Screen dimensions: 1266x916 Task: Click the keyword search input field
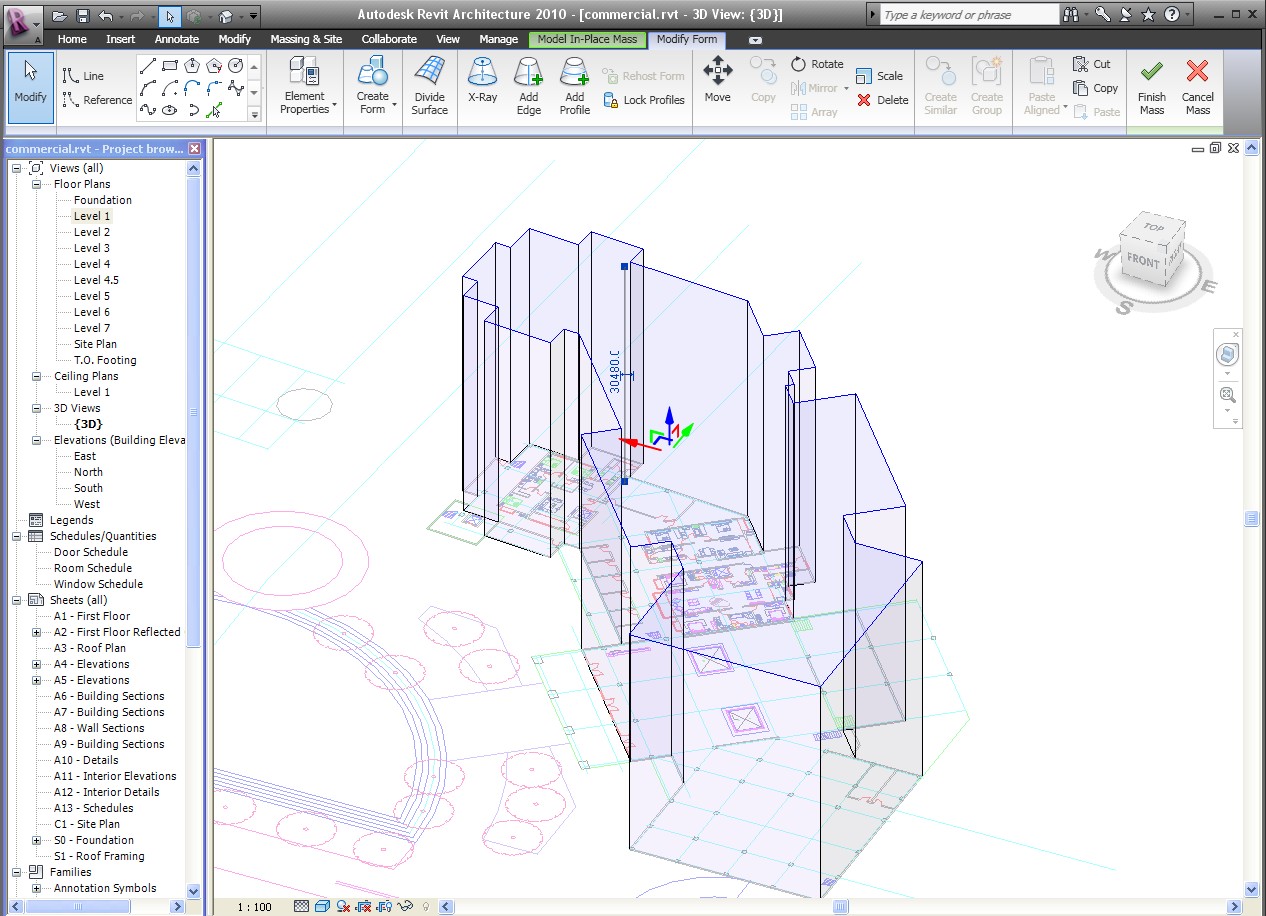coord(967,15)
